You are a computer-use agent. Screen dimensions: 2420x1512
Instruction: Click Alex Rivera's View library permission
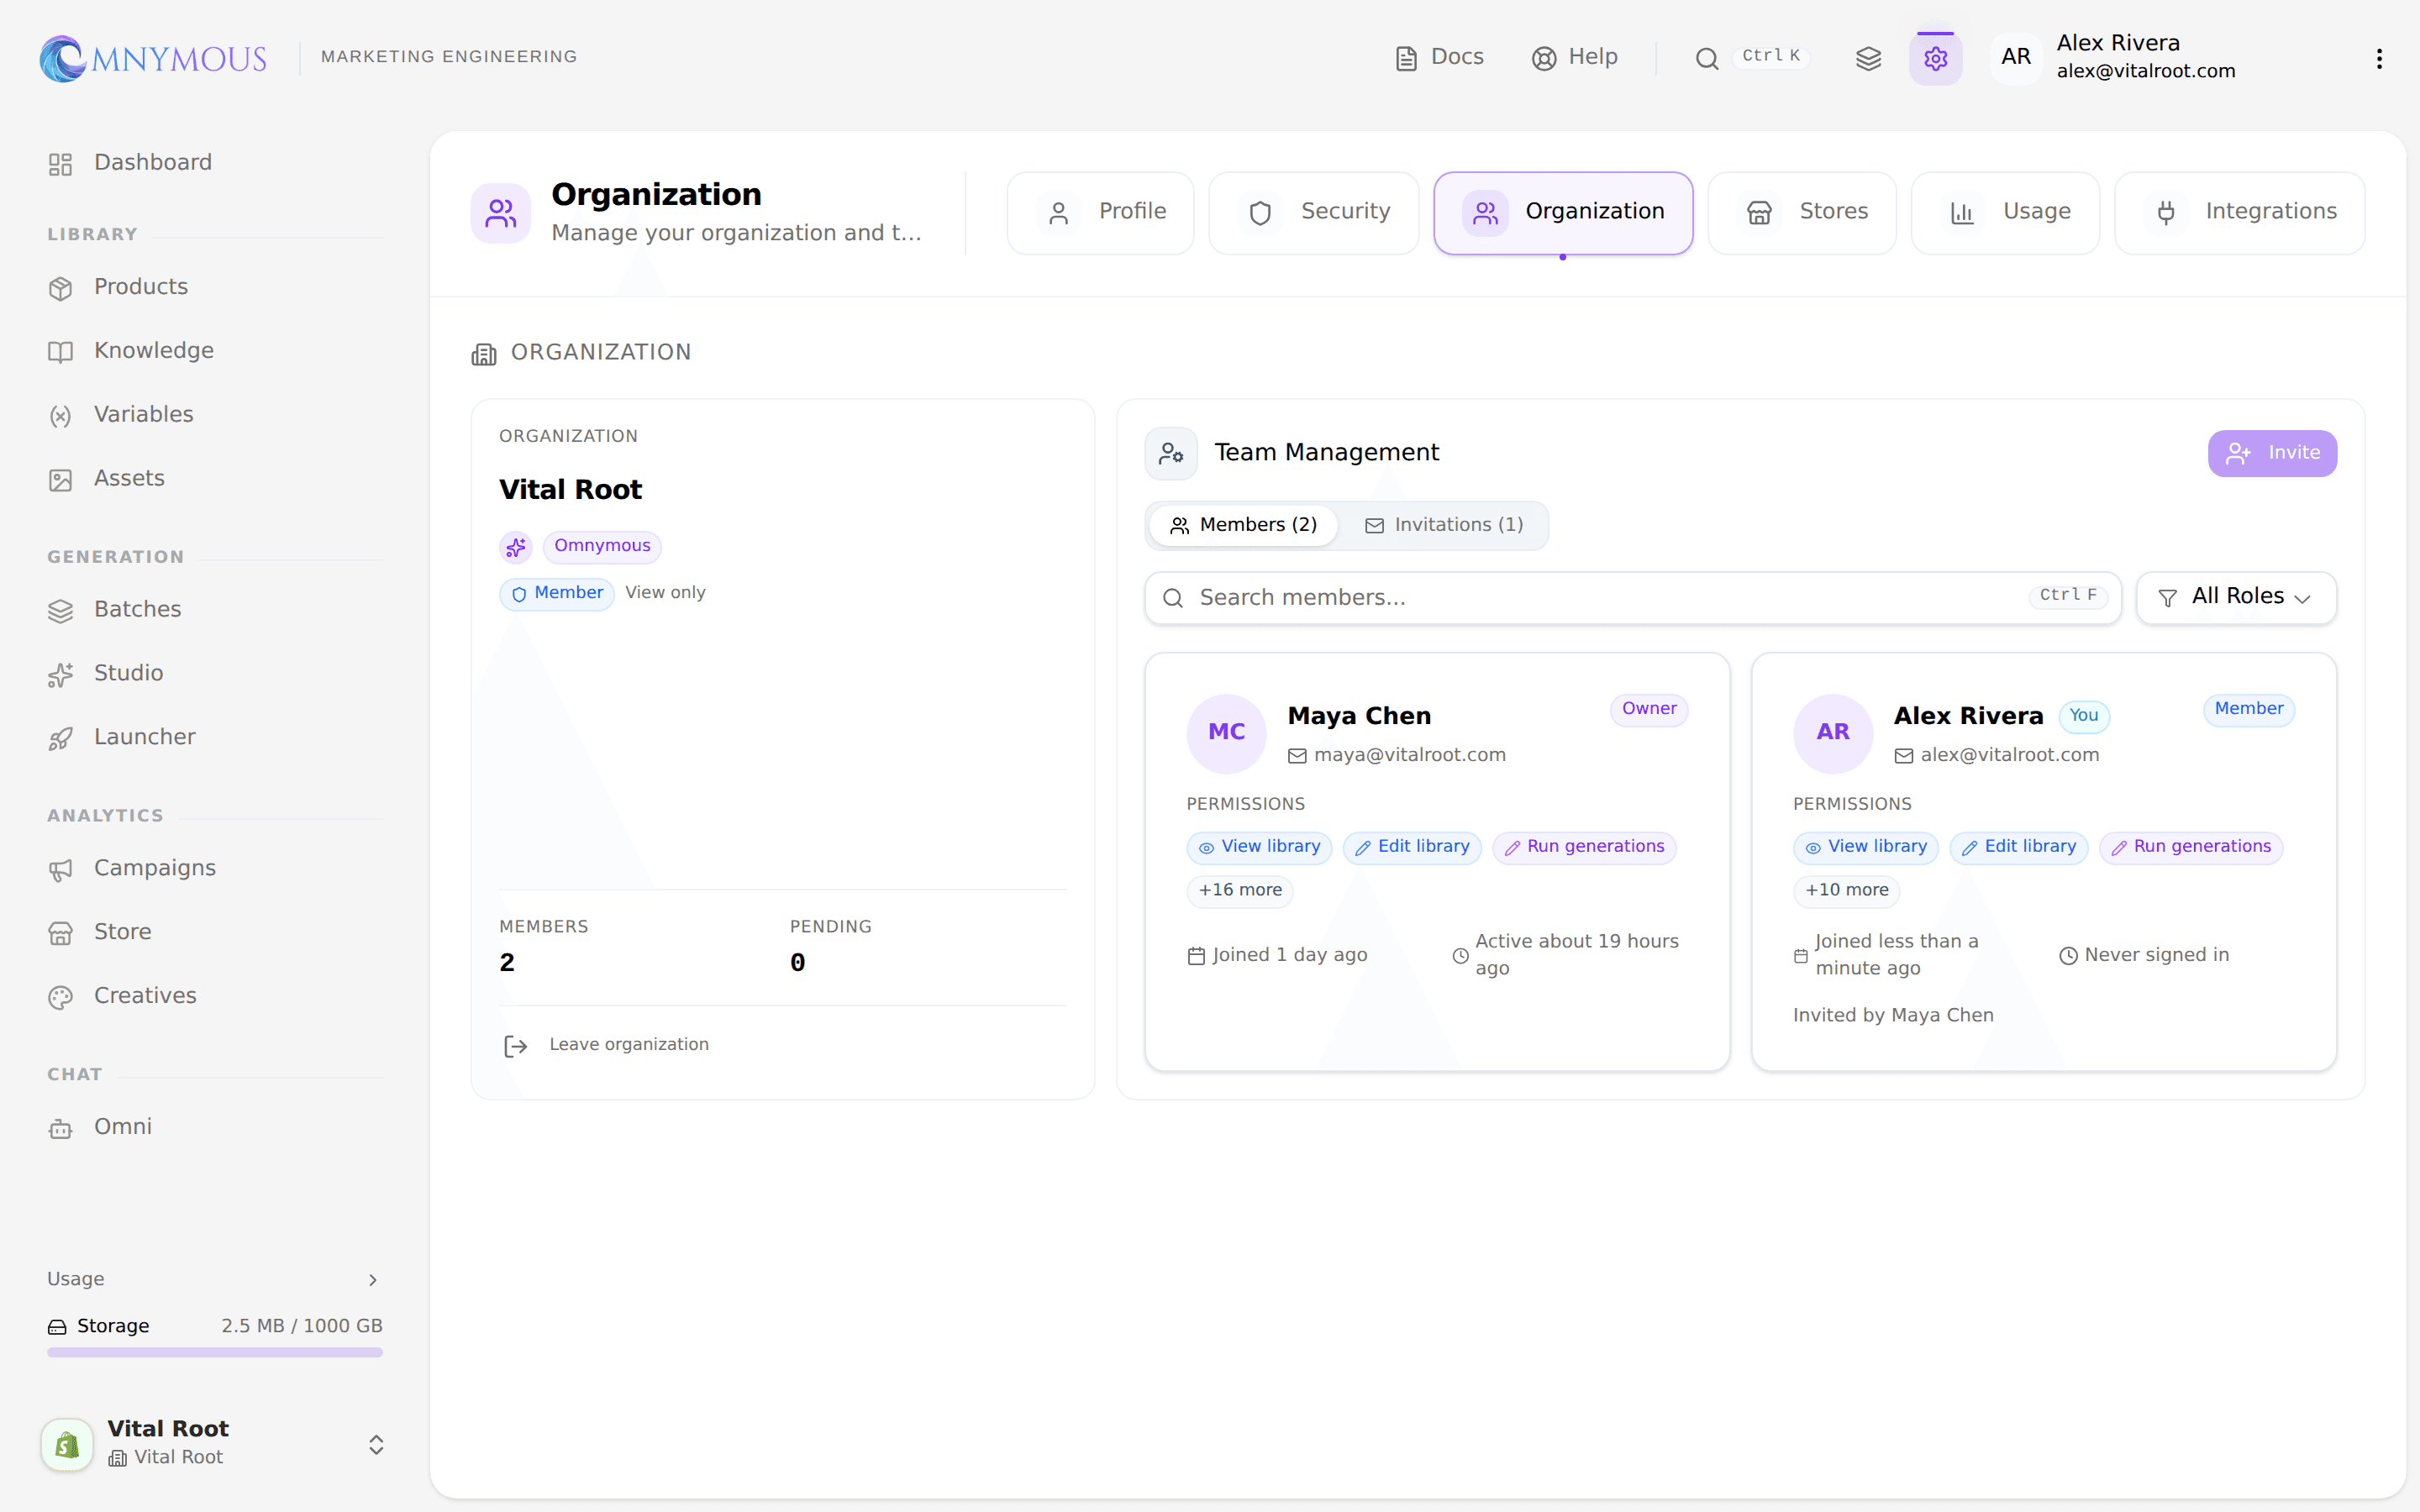[1866, 847]
